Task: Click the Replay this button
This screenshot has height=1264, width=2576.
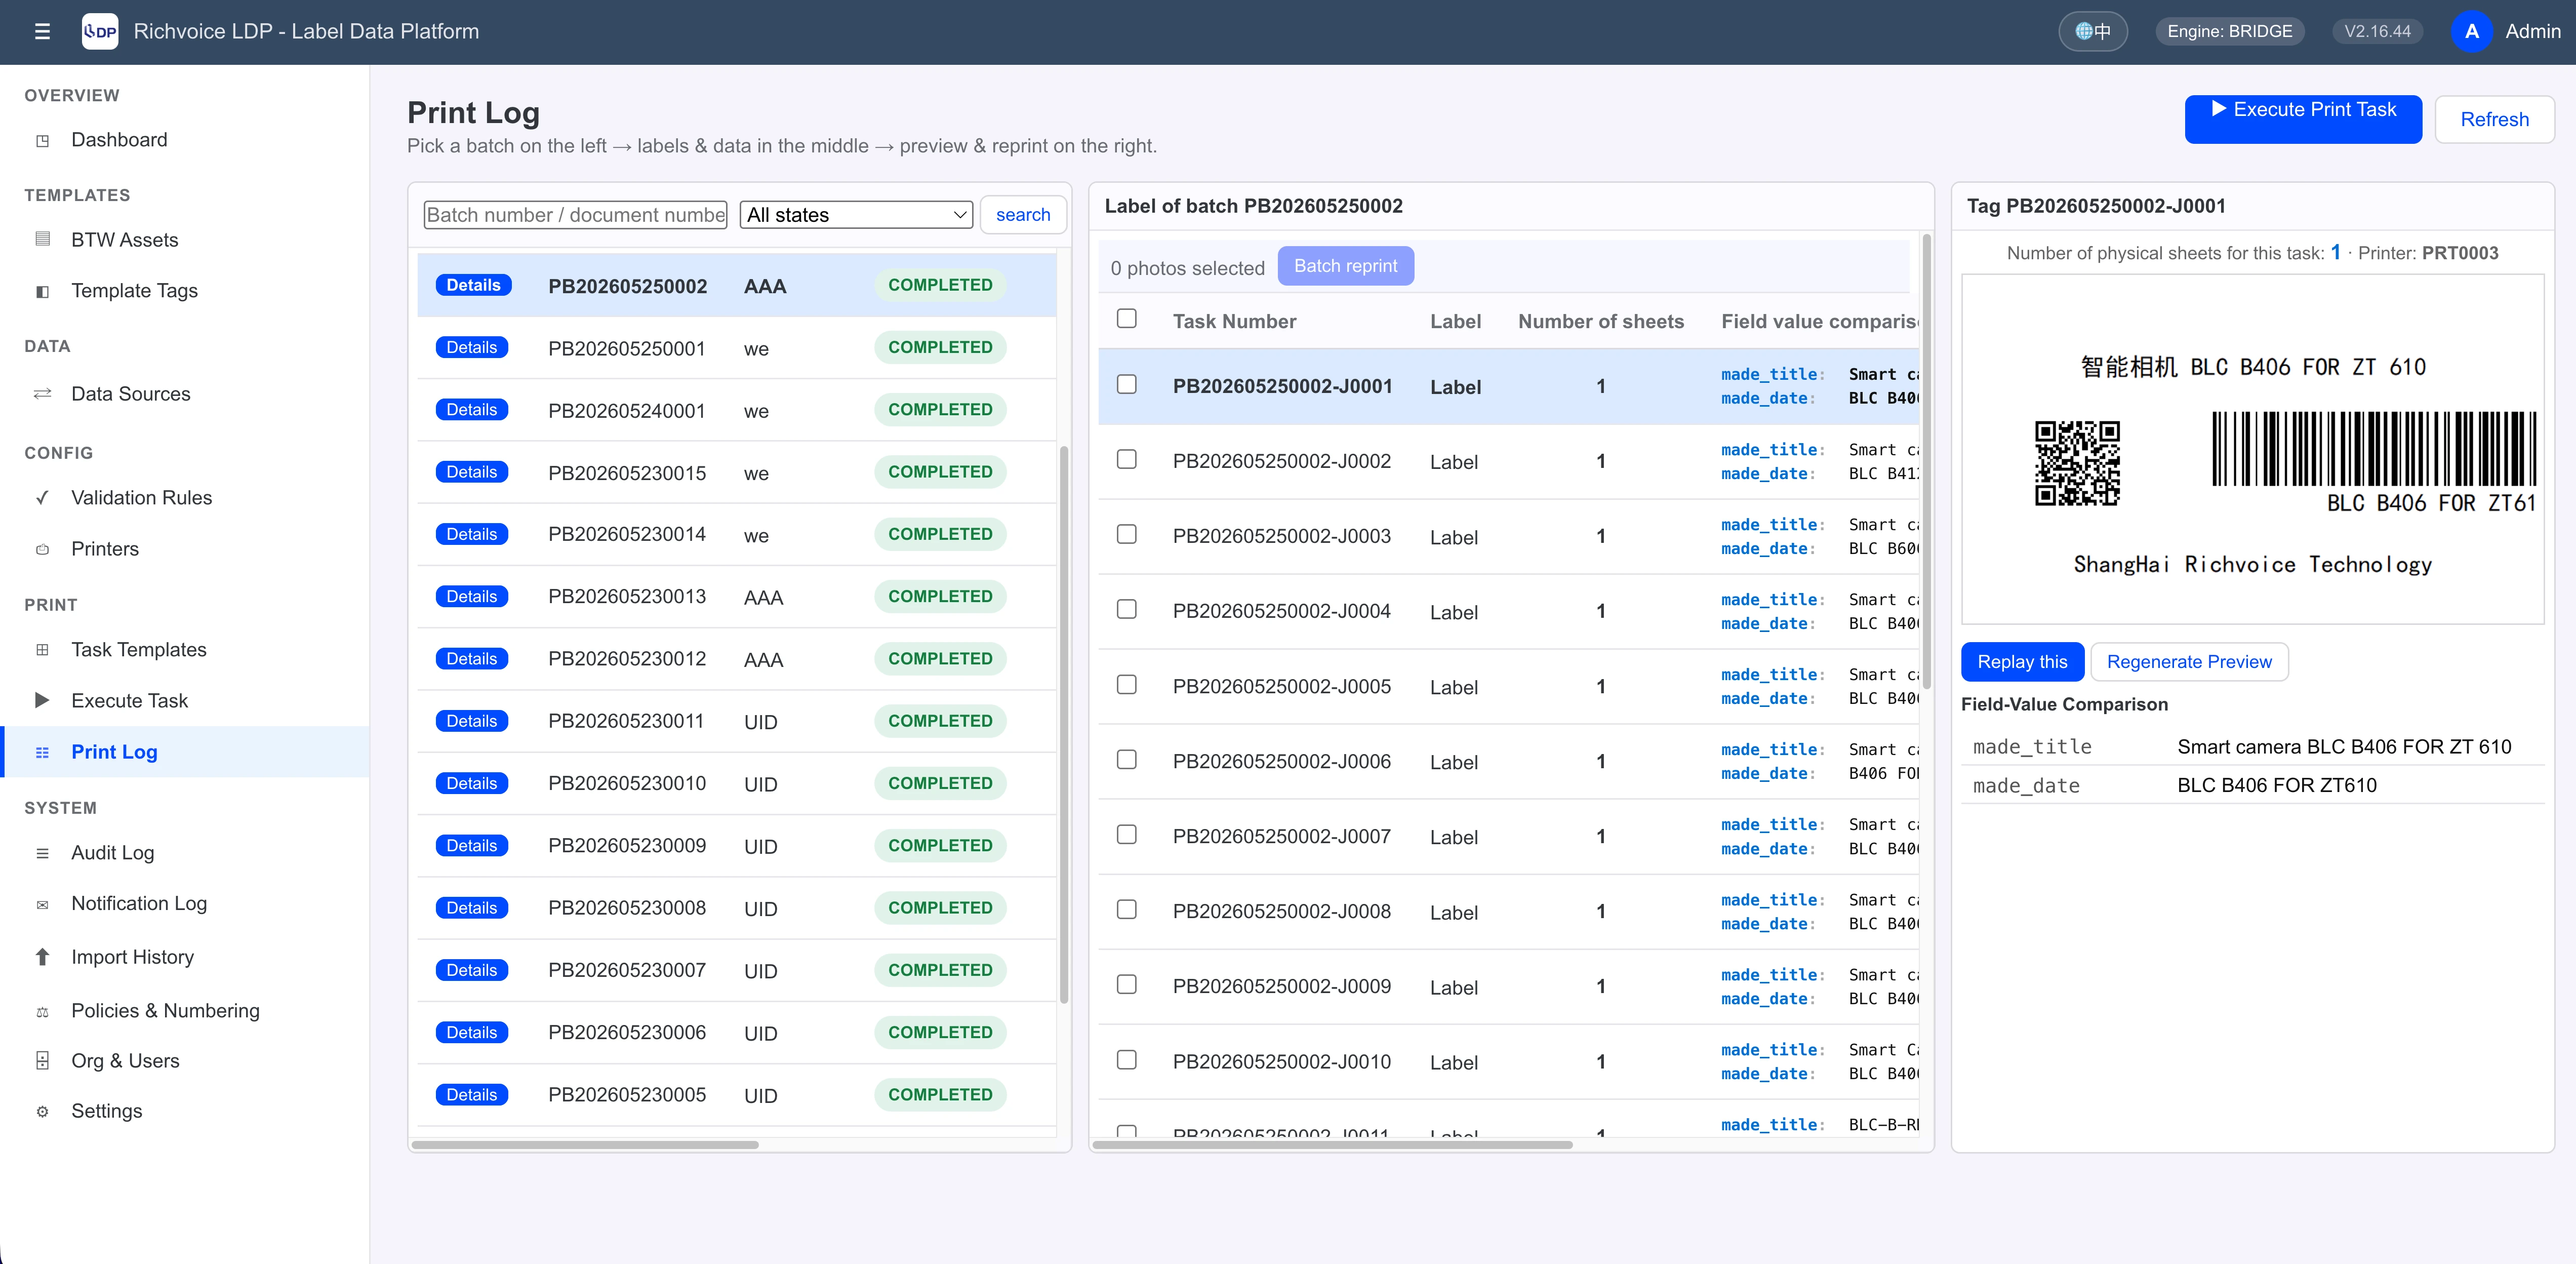Action: [x=2022, y=662]
